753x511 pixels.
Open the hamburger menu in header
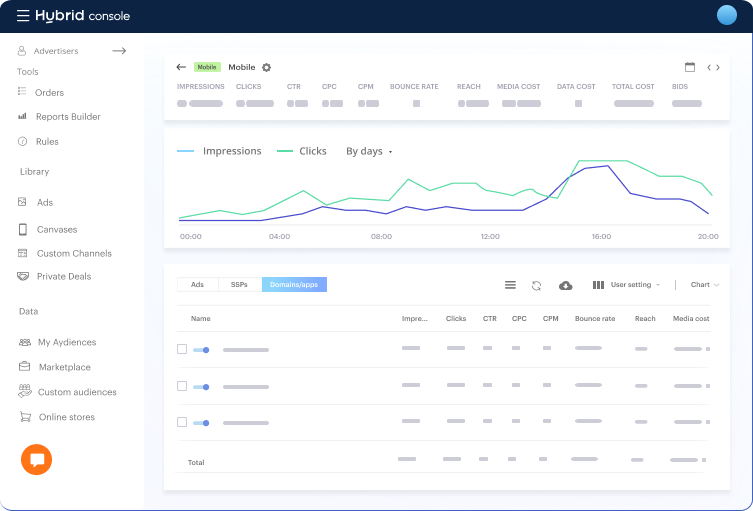coord(23,15)
